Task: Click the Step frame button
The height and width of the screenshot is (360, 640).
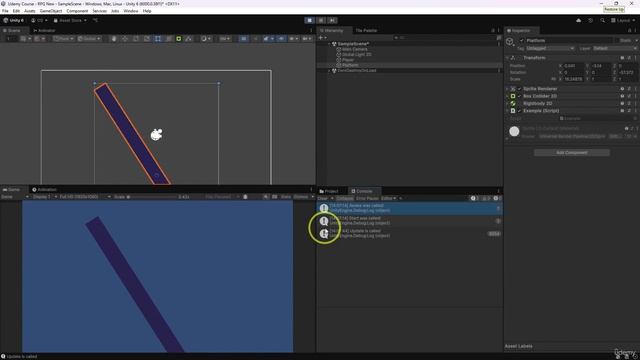Action: 332,20
